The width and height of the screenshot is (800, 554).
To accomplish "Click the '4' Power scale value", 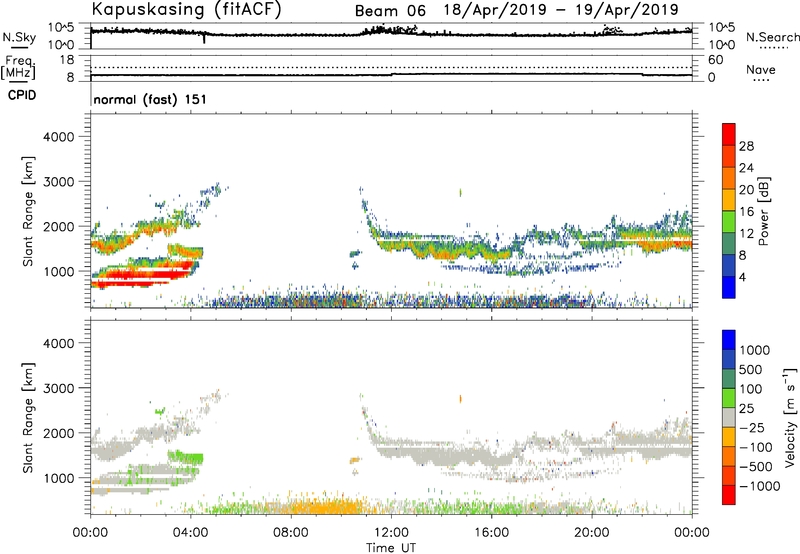I will [742, 277].
